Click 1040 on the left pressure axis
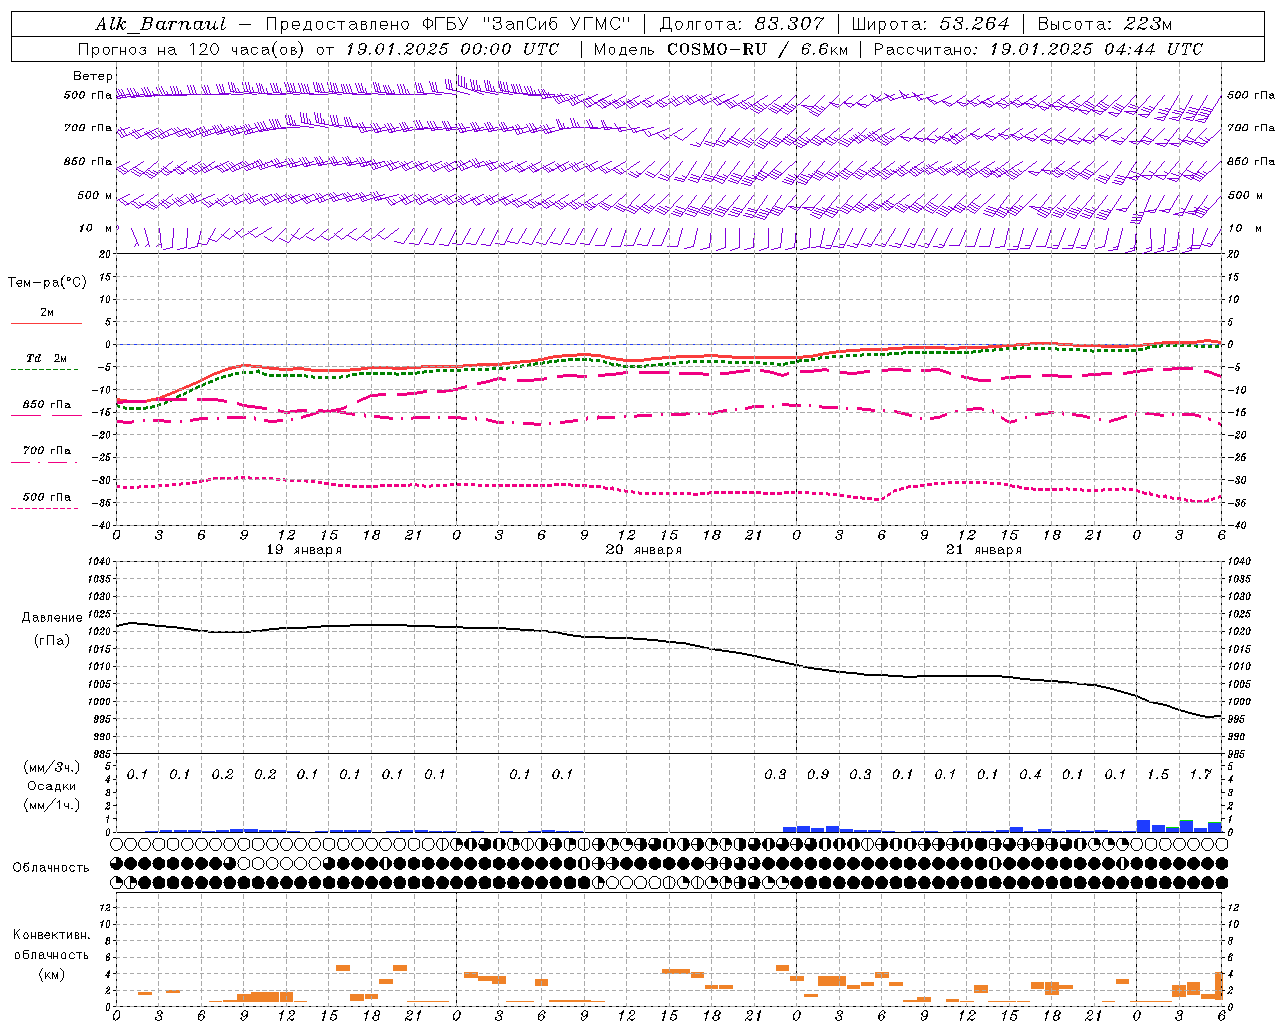This screenshot has height=1024, width=1280. 100,562
